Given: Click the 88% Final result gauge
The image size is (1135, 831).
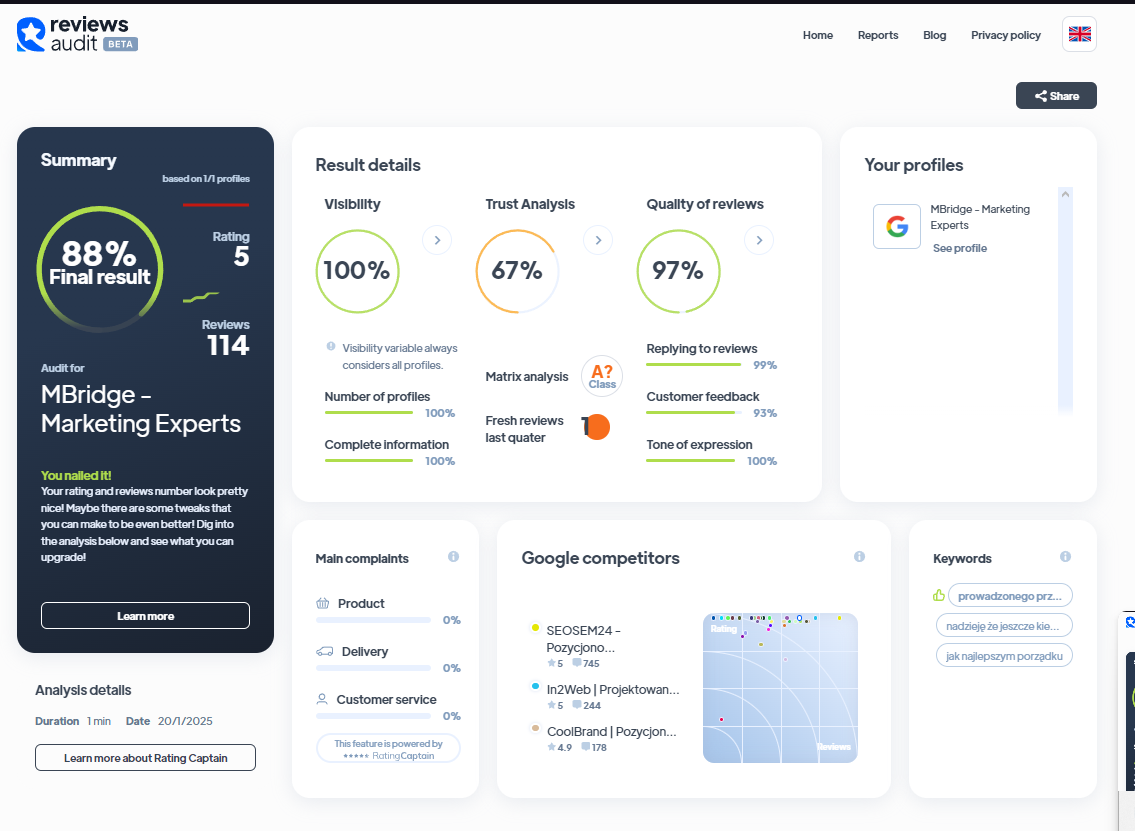Looking at the screenshot, I should point(100,269).
